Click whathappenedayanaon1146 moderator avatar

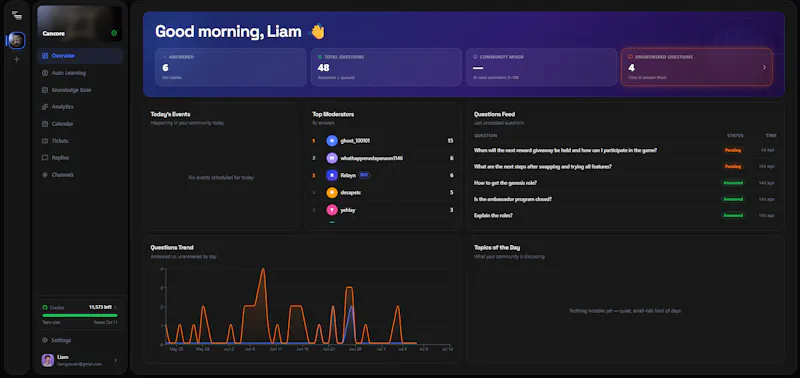tap(332, 158)
